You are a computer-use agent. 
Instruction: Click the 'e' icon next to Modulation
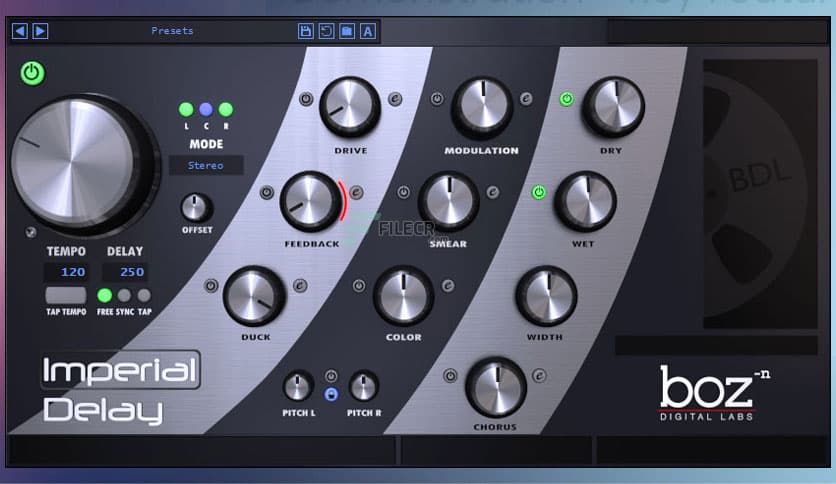tap(526, 99)
